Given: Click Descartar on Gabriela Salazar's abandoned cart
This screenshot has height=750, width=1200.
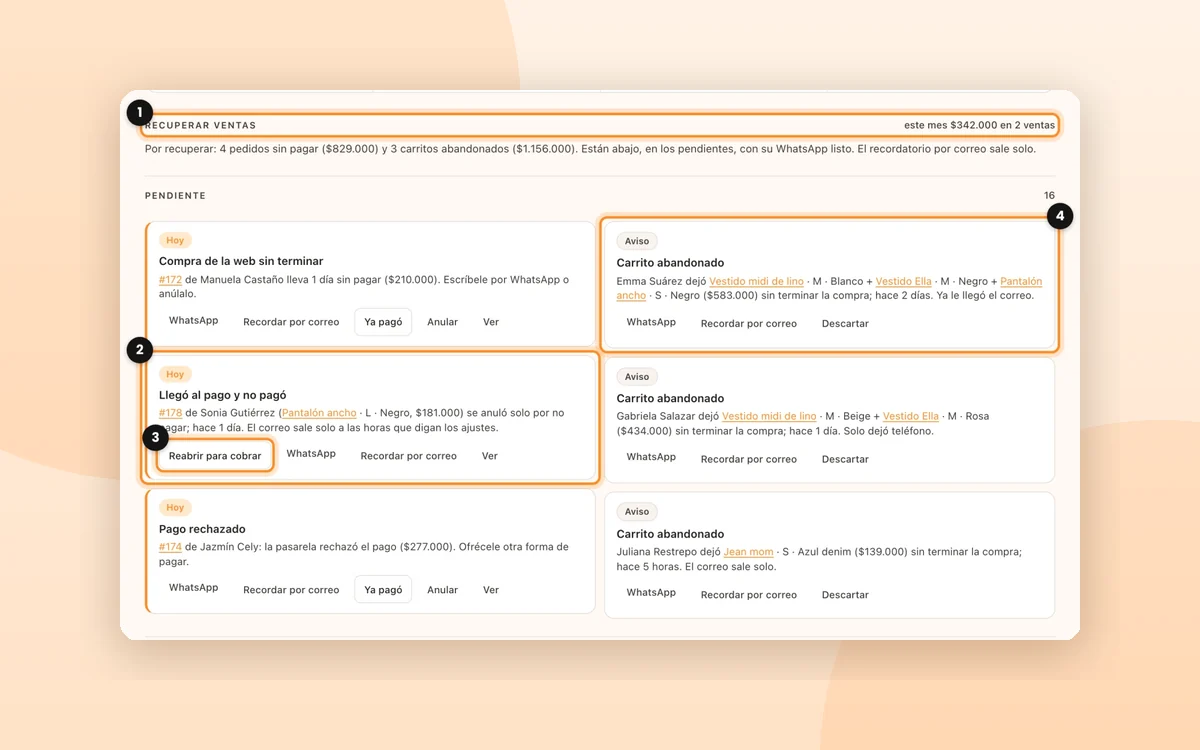Looking at the screenshot, I should 845,459.
